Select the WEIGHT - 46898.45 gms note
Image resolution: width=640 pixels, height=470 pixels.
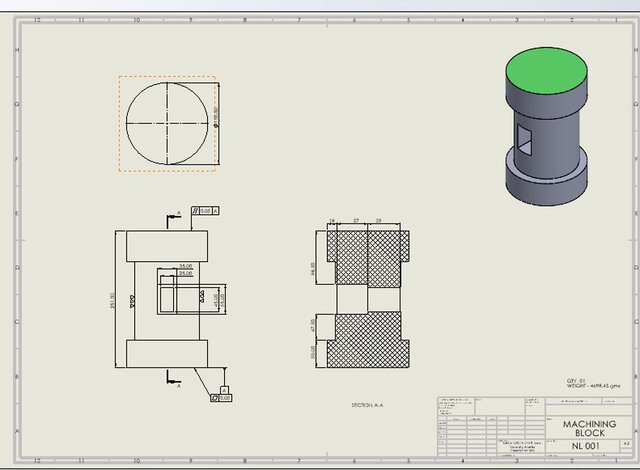point(593,386)
